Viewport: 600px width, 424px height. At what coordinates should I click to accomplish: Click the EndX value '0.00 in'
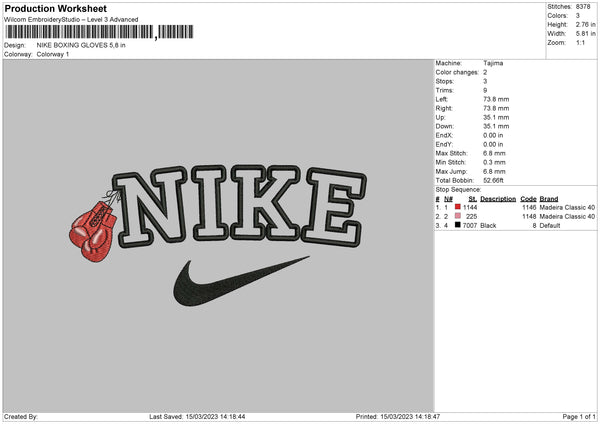(x=493, y=135)
